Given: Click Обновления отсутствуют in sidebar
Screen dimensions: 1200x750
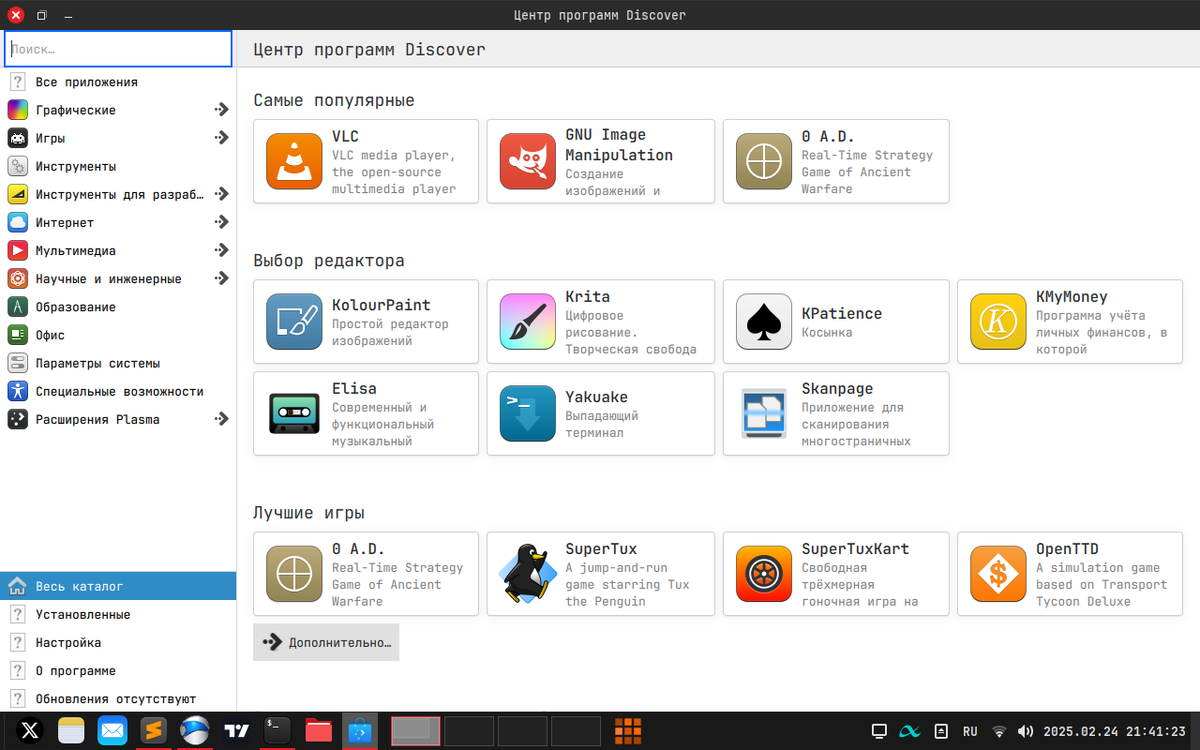Looking at the screenshot, I should (118, 698).
